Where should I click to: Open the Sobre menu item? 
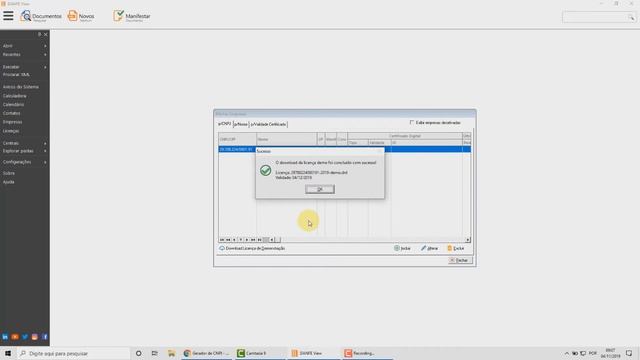point(9,173)
